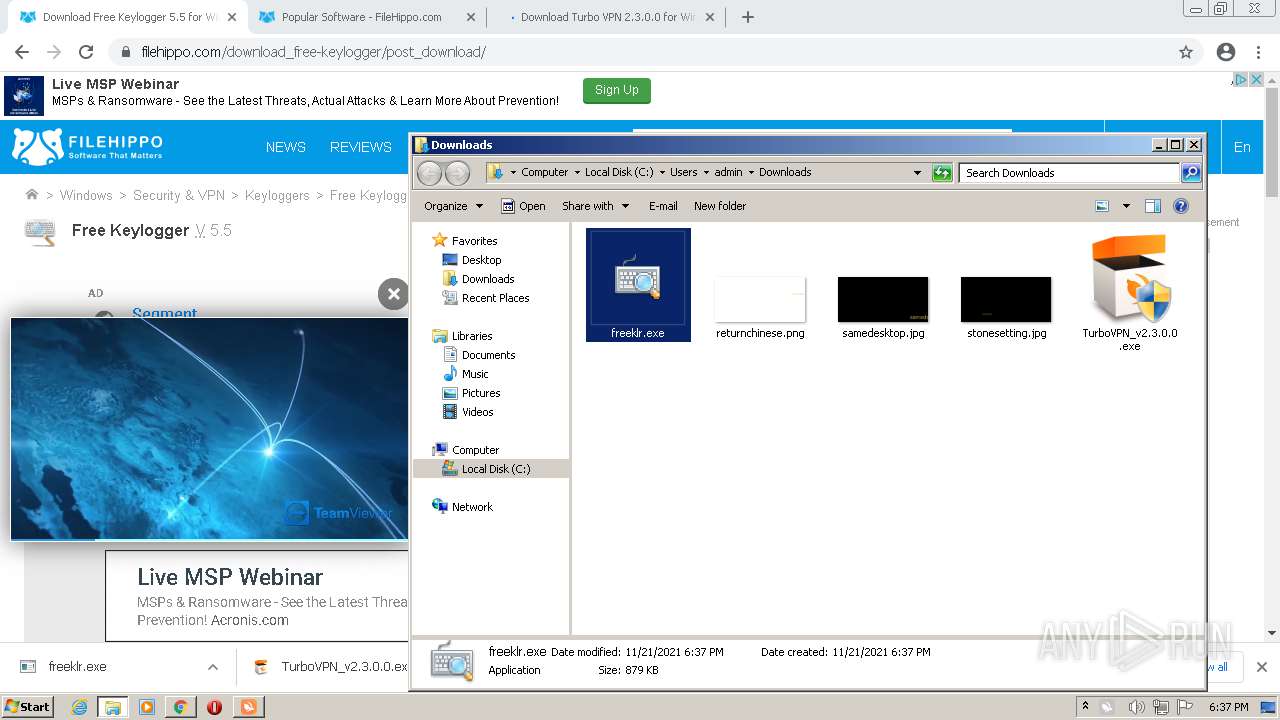Click Users in the address breadcrumb
The width and height of the screenshot is (1280, 720).
pyautogui.click(x=684, y=172)
